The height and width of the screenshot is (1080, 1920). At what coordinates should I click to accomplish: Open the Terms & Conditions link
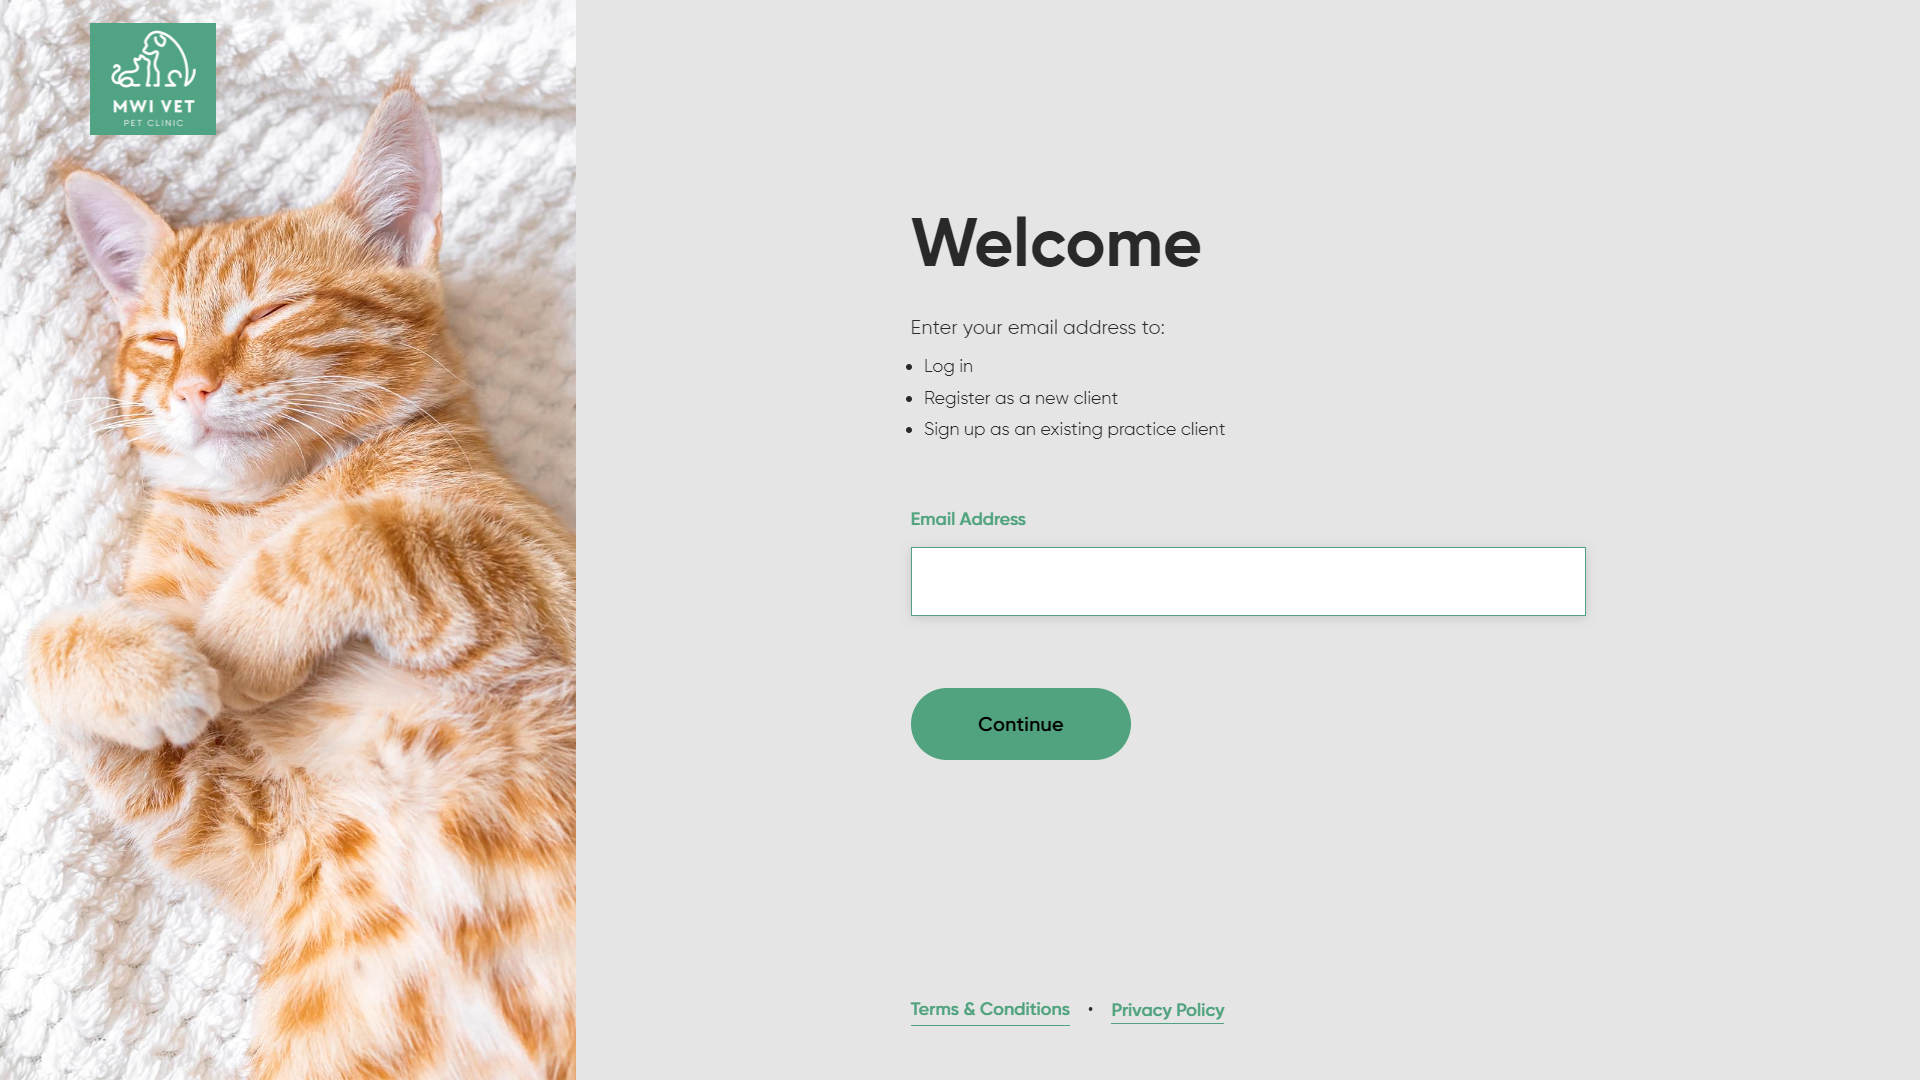pyautogui.click(x=990, y=1009)
